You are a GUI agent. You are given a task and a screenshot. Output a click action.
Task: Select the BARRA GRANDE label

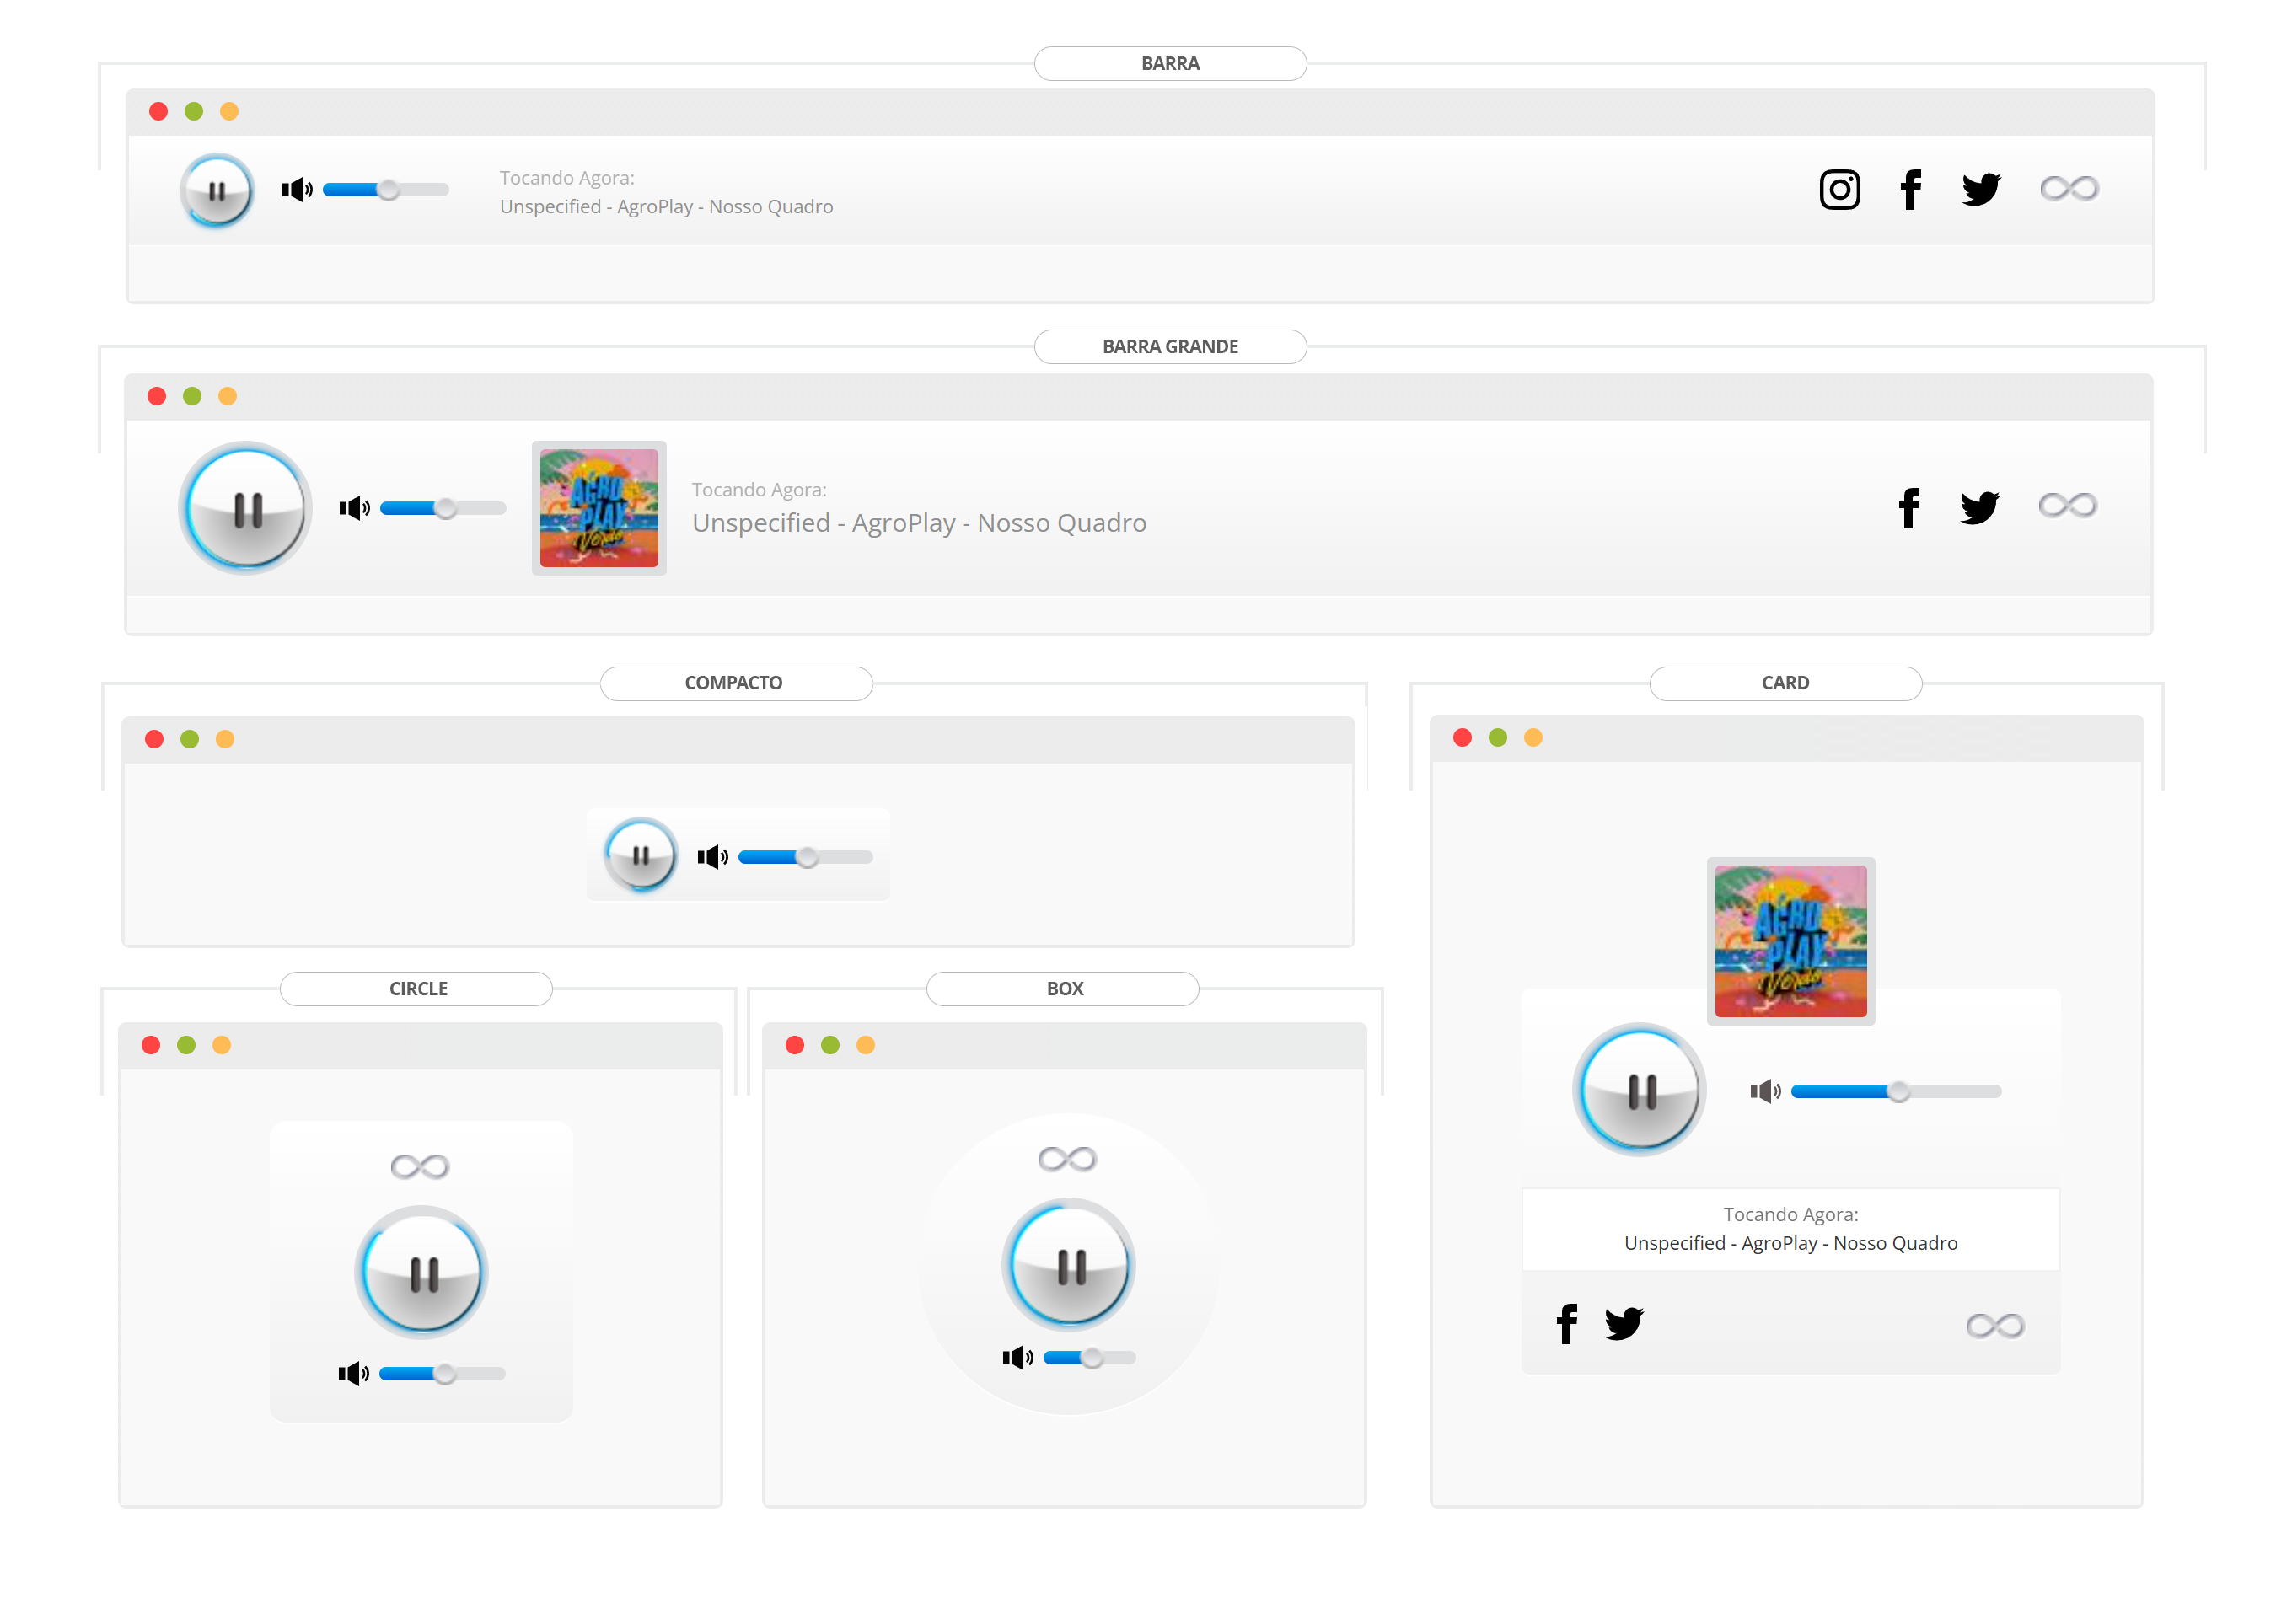point(1169,346)
